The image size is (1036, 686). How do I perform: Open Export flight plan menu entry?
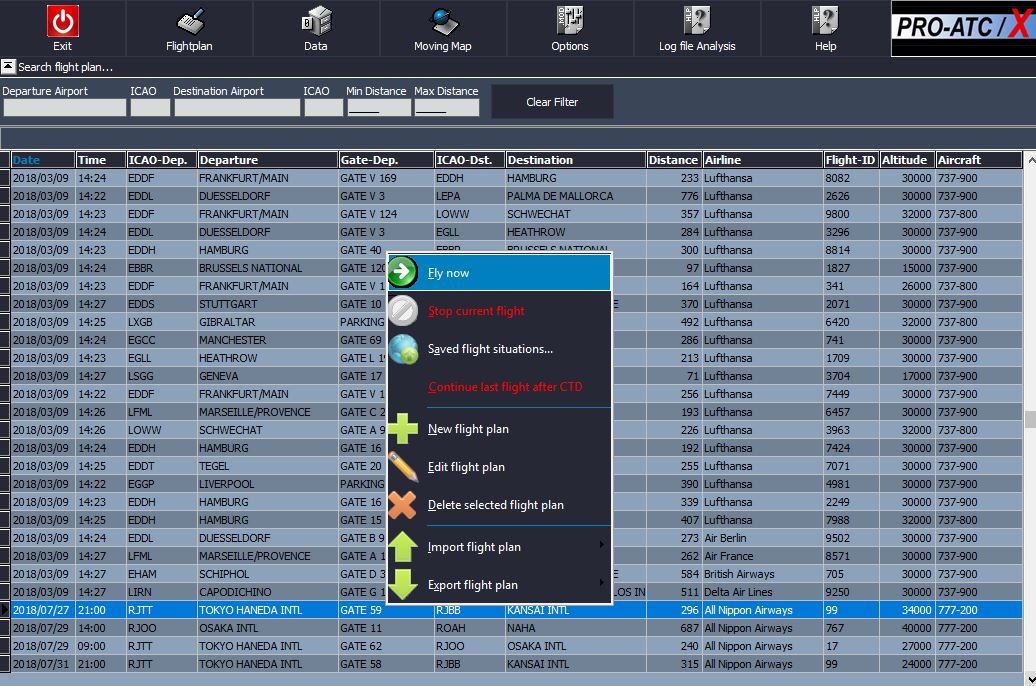(x=499, y=585)
